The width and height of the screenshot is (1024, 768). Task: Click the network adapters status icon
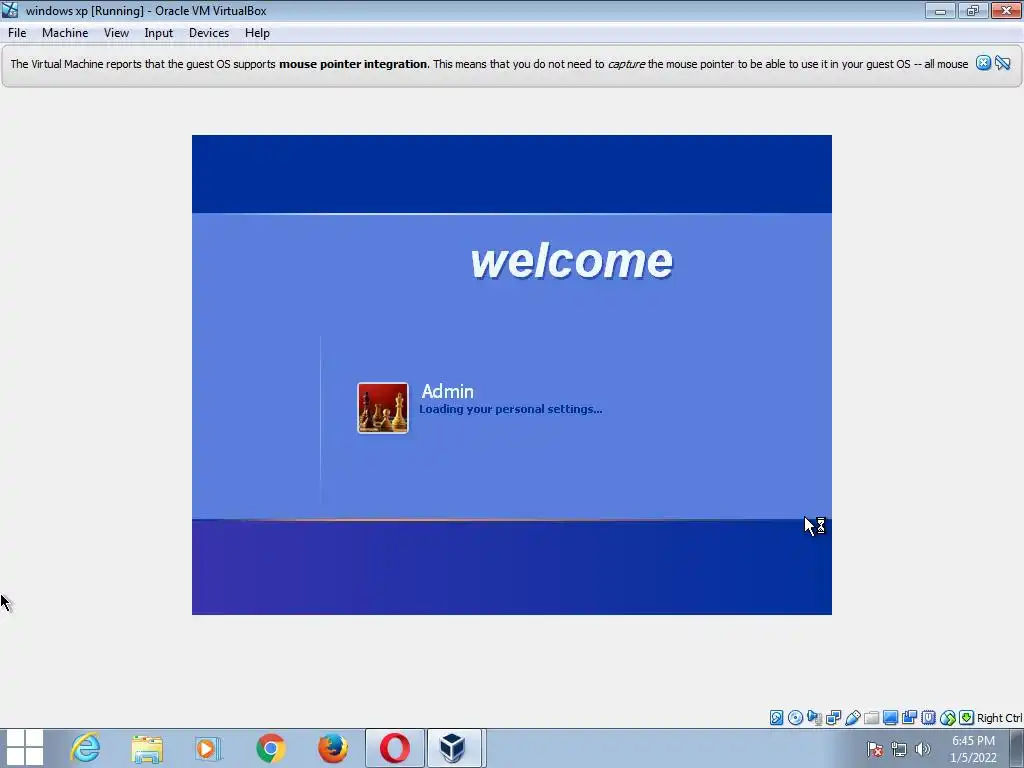(x=833, y=718)
